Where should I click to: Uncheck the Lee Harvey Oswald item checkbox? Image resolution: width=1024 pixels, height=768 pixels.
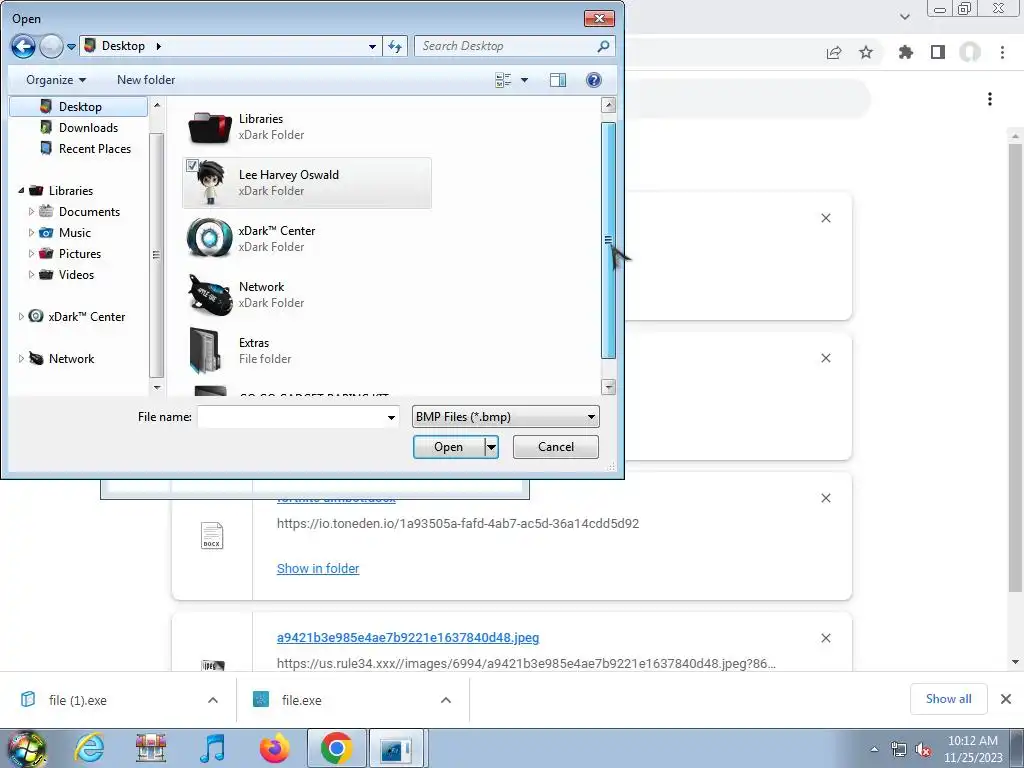192,165
